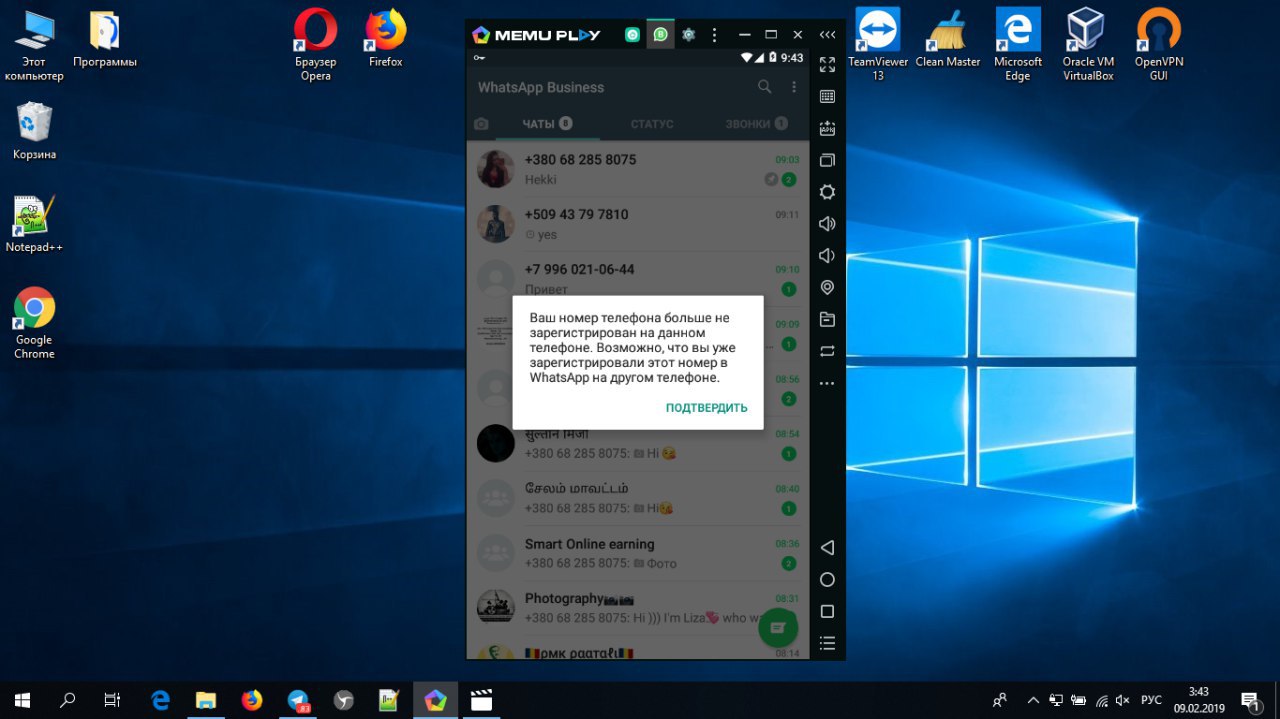Open WhatsApp search magnifier
This screenshot has width=1280, height=719.
[x=764, y=87]
